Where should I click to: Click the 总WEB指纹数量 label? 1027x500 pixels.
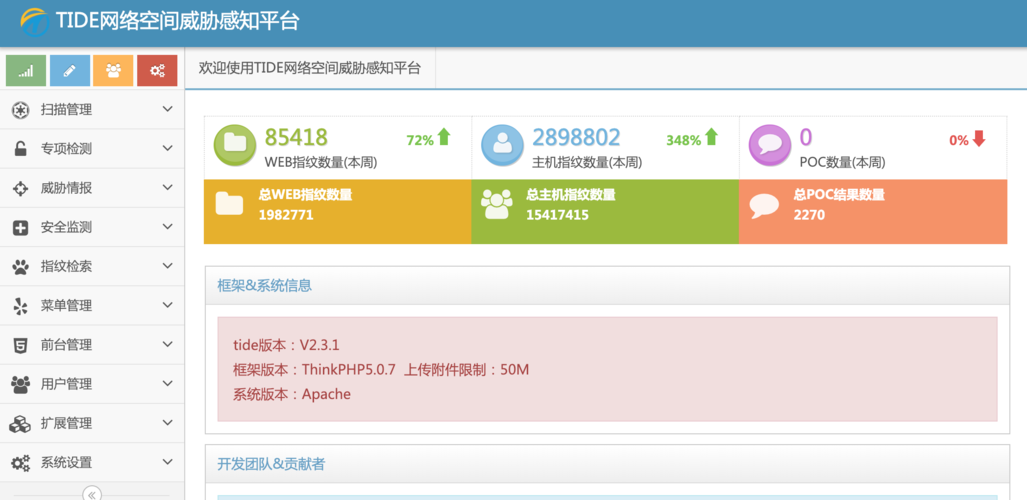(306, 195)
